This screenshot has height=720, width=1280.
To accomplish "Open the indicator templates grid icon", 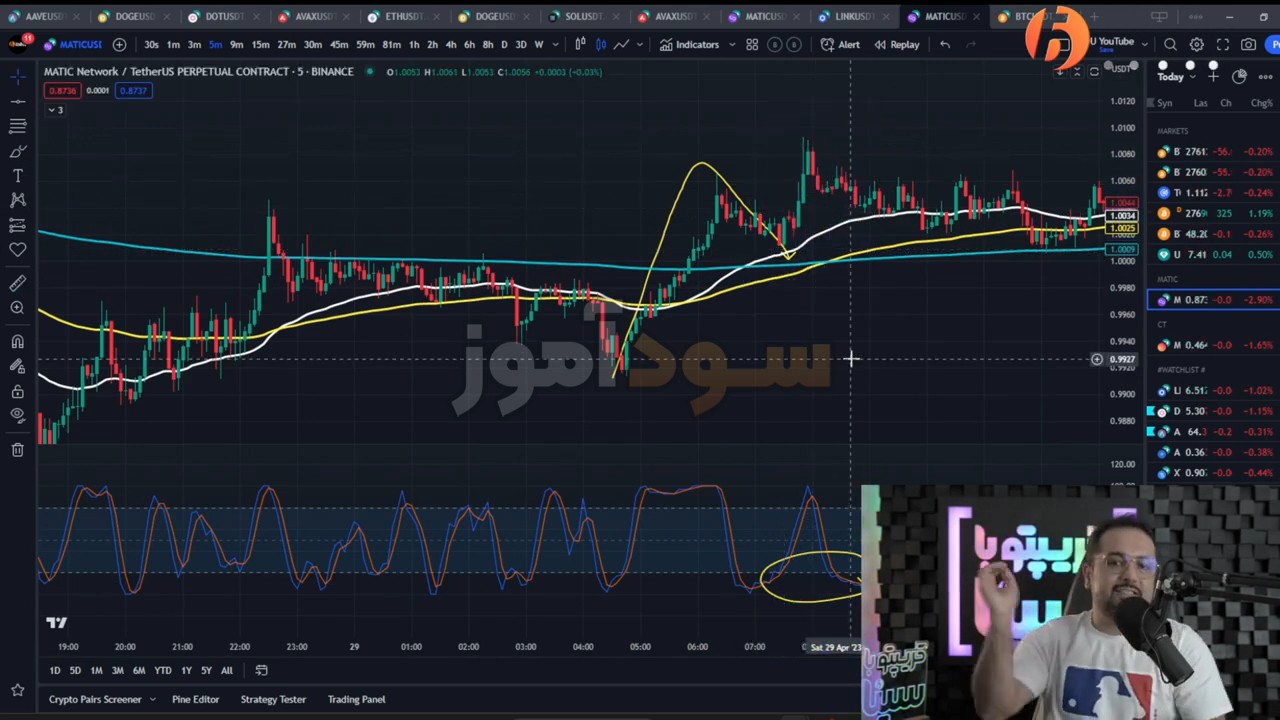I will (x=752, y=44).
